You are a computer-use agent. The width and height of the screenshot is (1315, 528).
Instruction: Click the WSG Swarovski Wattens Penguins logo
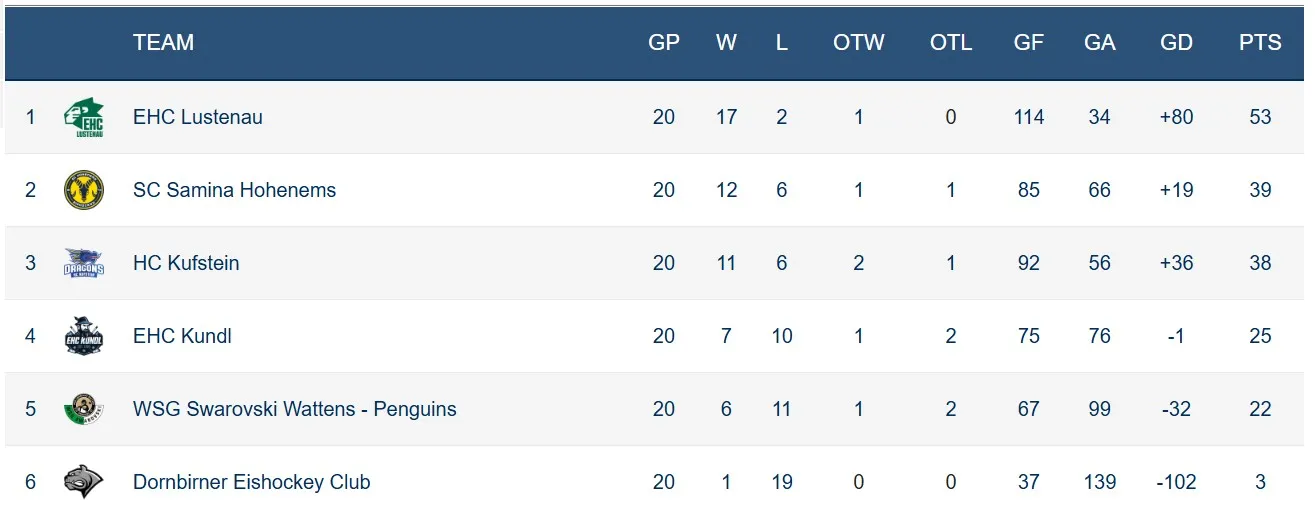point(84,409)
